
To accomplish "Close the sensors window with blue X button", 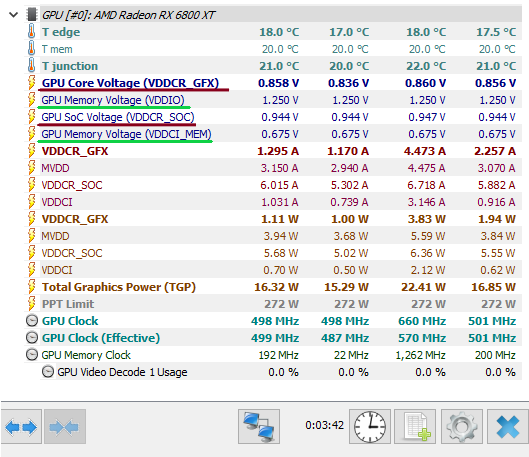I will [508, 427].
